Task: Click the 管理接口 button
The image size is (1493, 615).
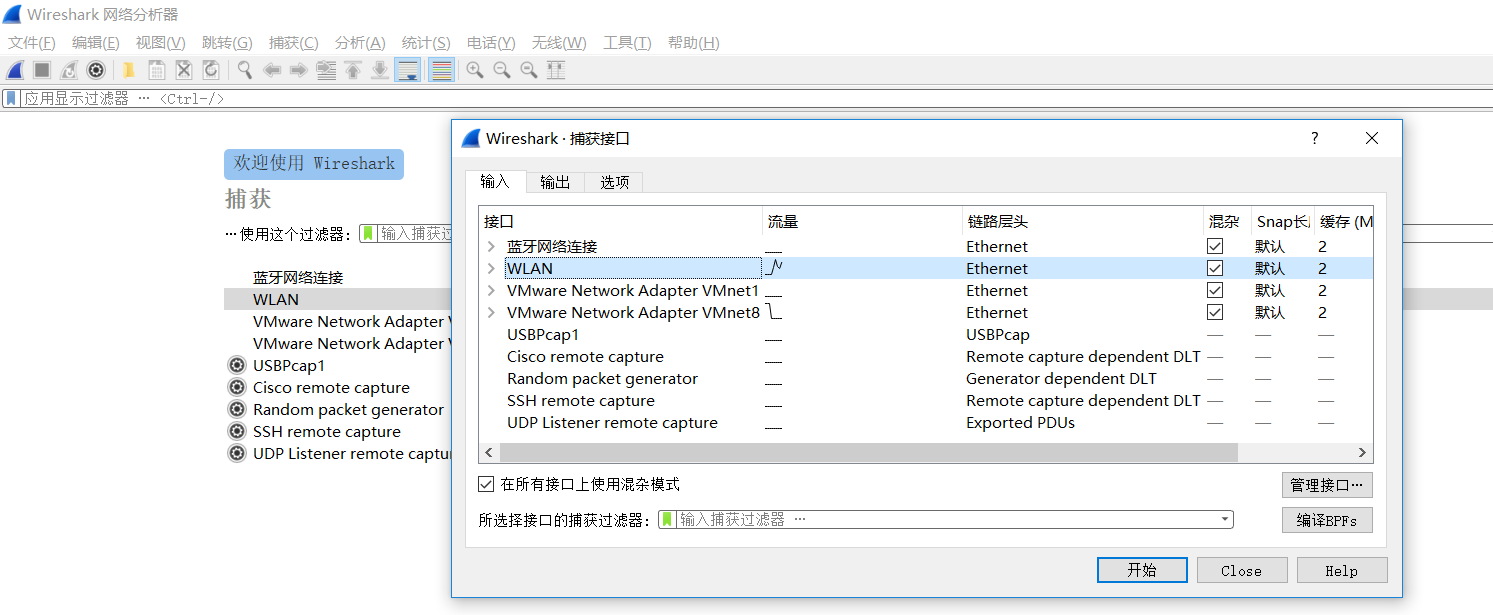Action: pos(1326,485)
